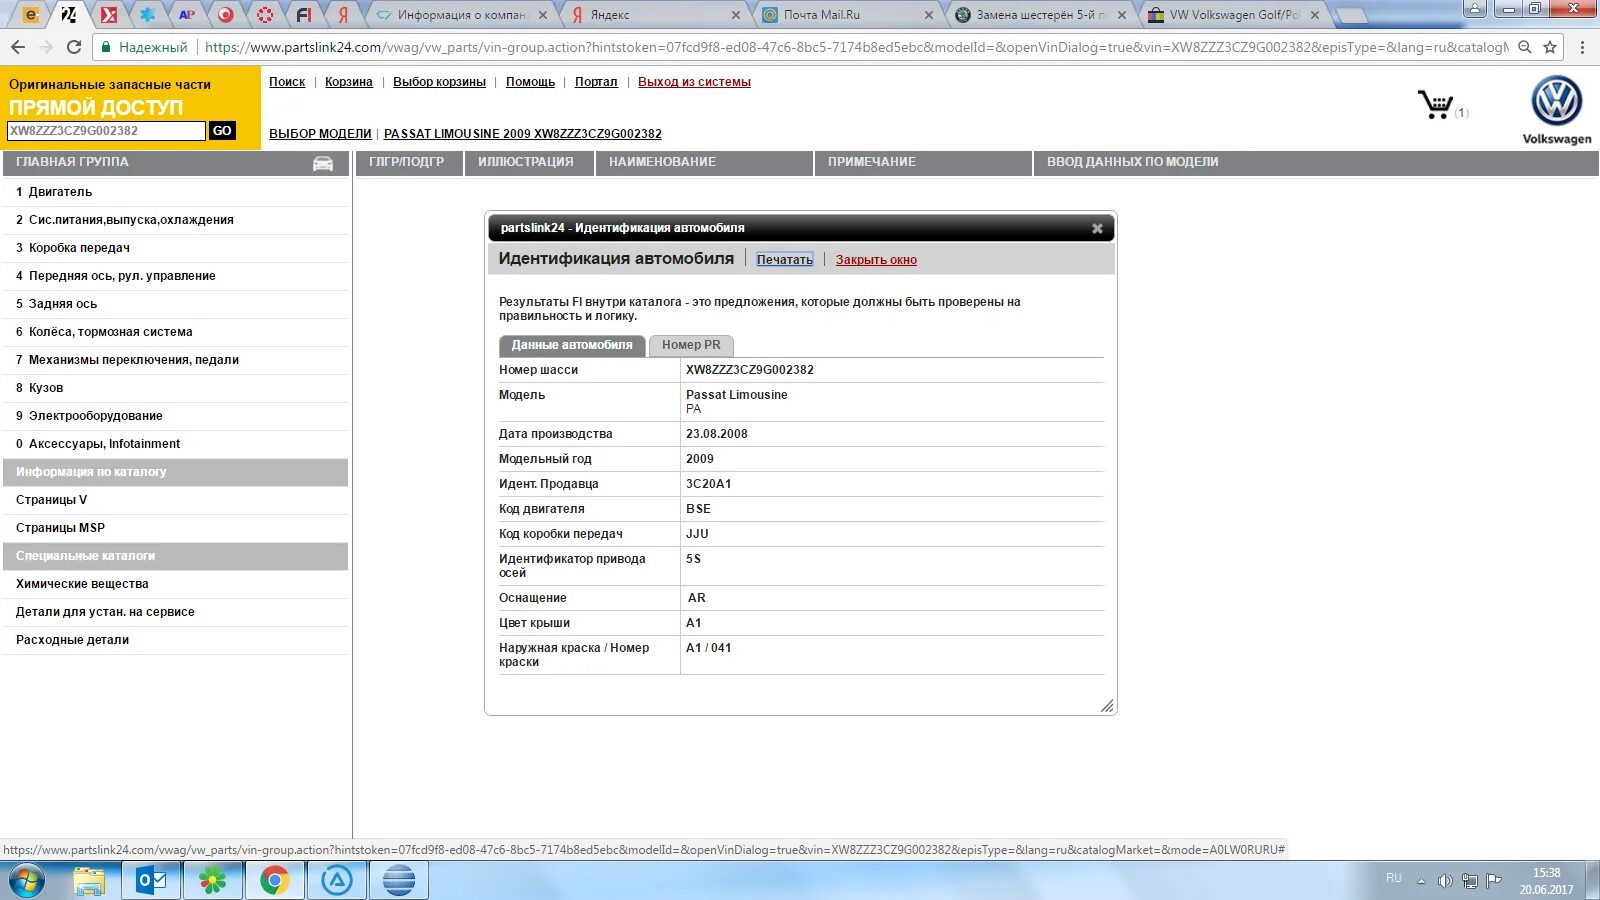Open the Выбор корзины link
Screen dimensions: 1600x900
click(x=439, y=82)
